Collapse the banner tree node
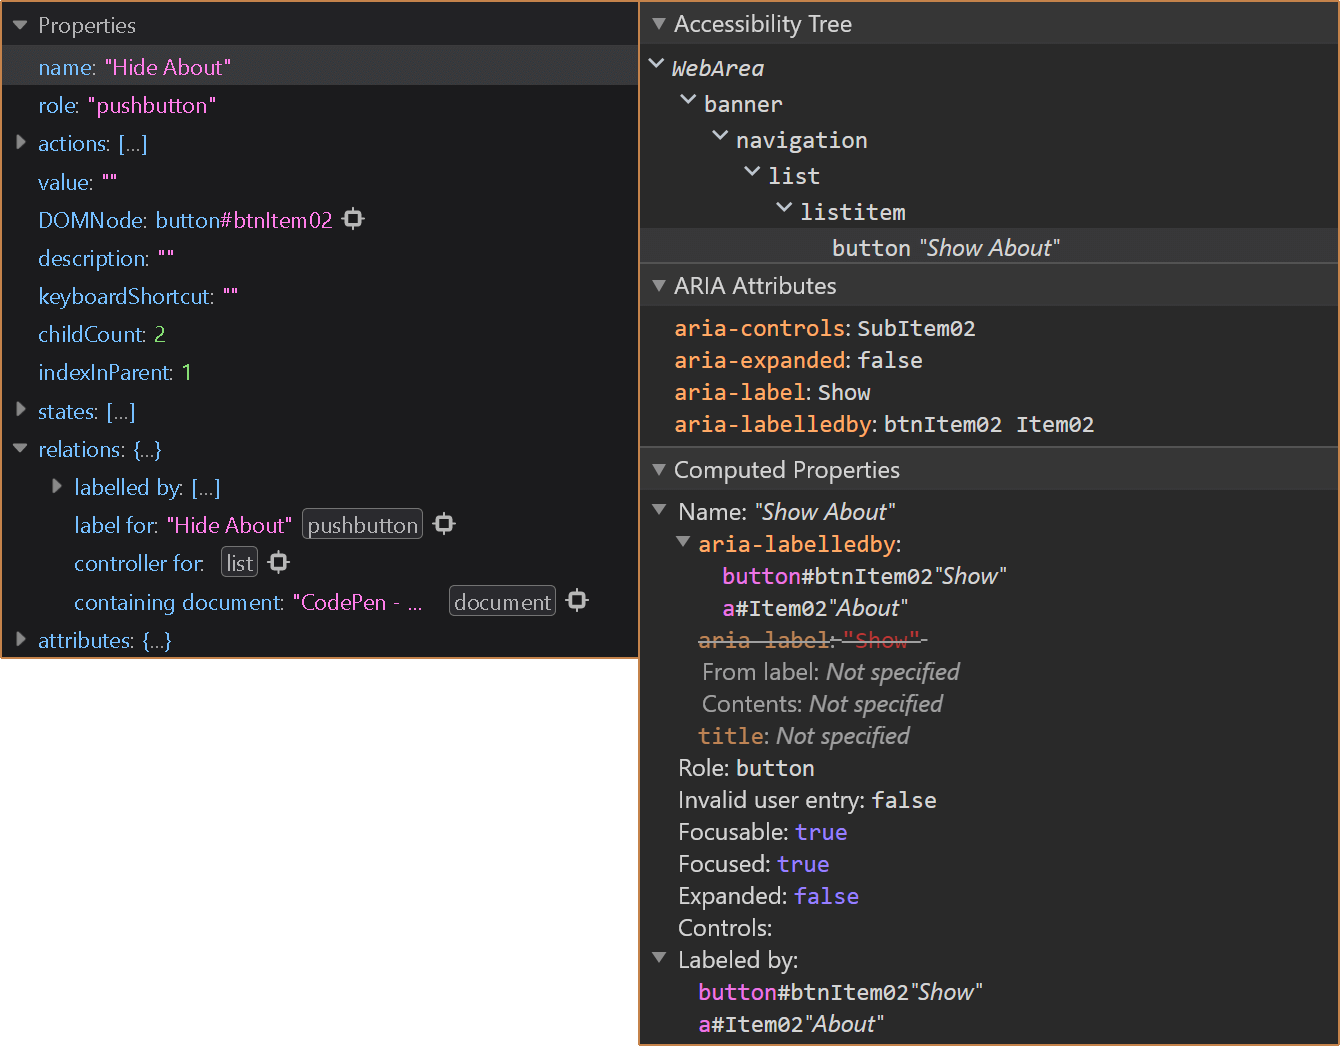Image resolution: width=1340 pixels, height=1046 pixels. click(688, 101)
